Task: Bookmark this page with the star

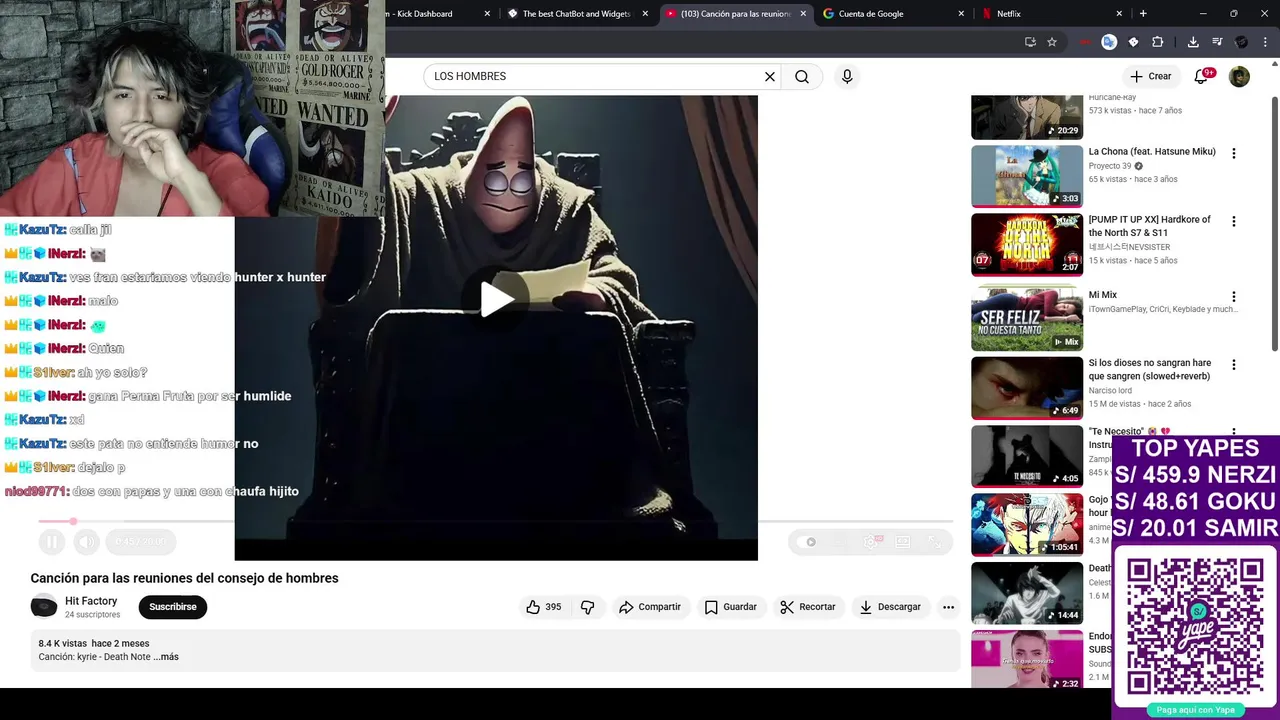Action: [x=1052, y=42]
